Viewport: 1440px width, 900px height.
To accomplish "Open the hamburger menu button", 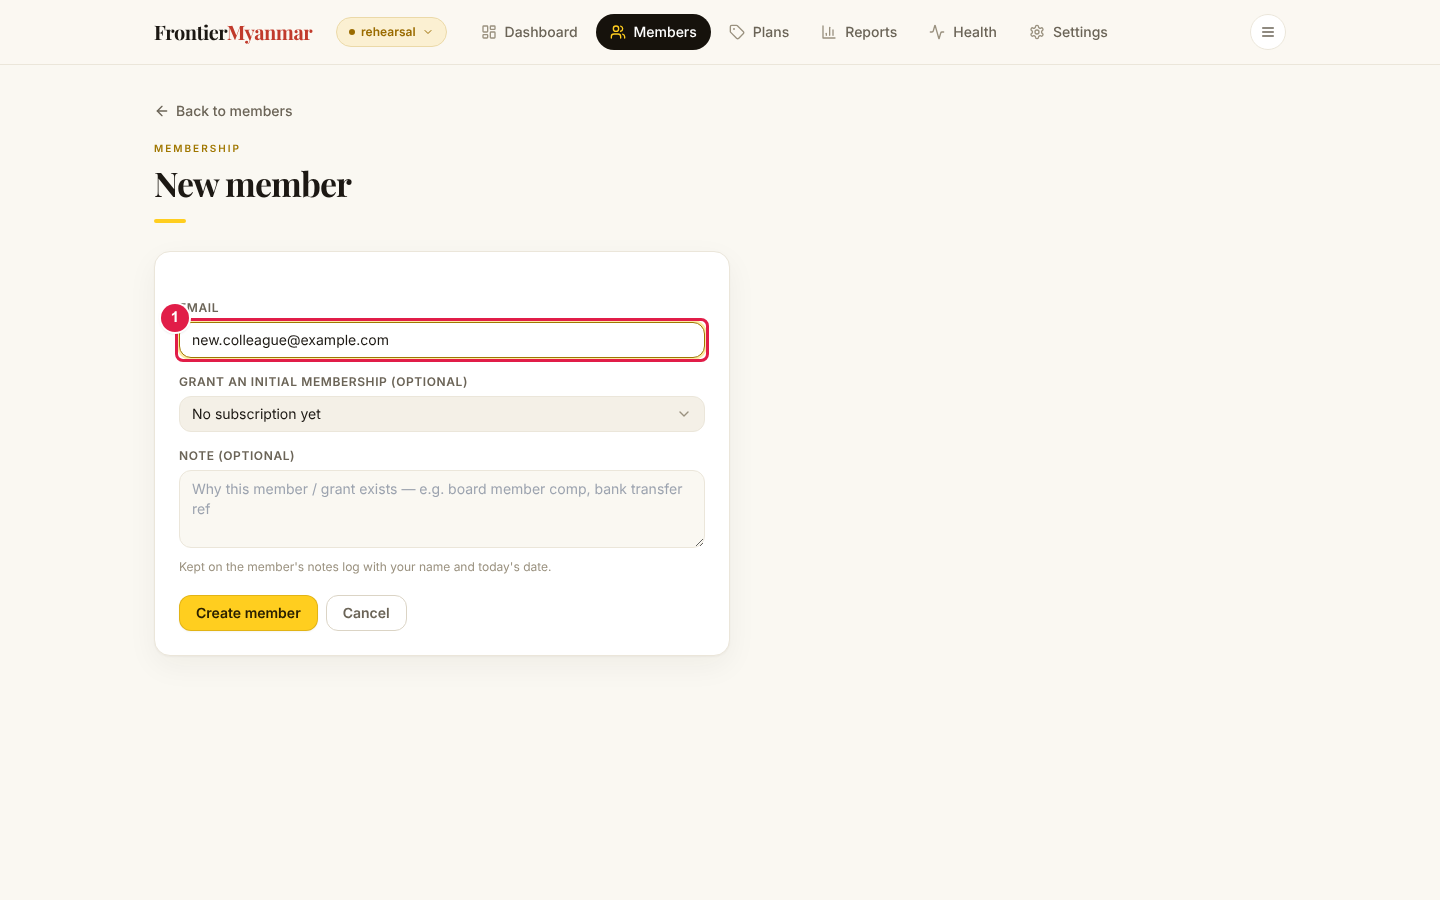I will point(1267,32).
